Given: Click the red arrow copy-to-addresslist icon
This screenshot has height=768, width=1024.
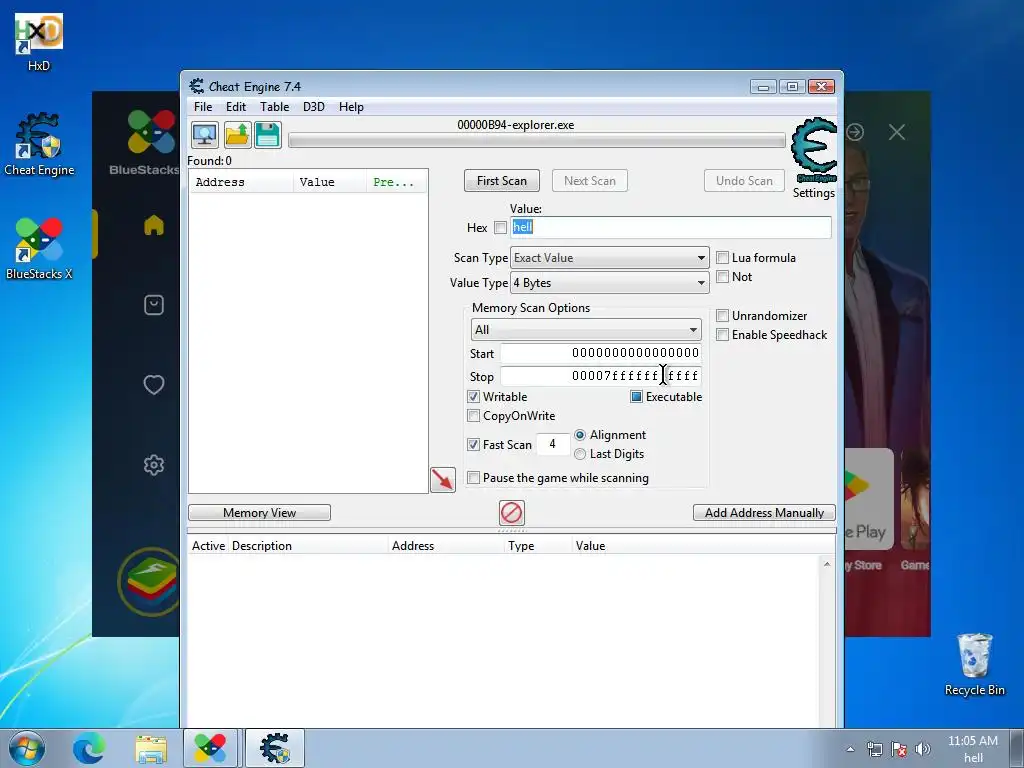Looking at the screenshot, I should (x=443, y=480).
